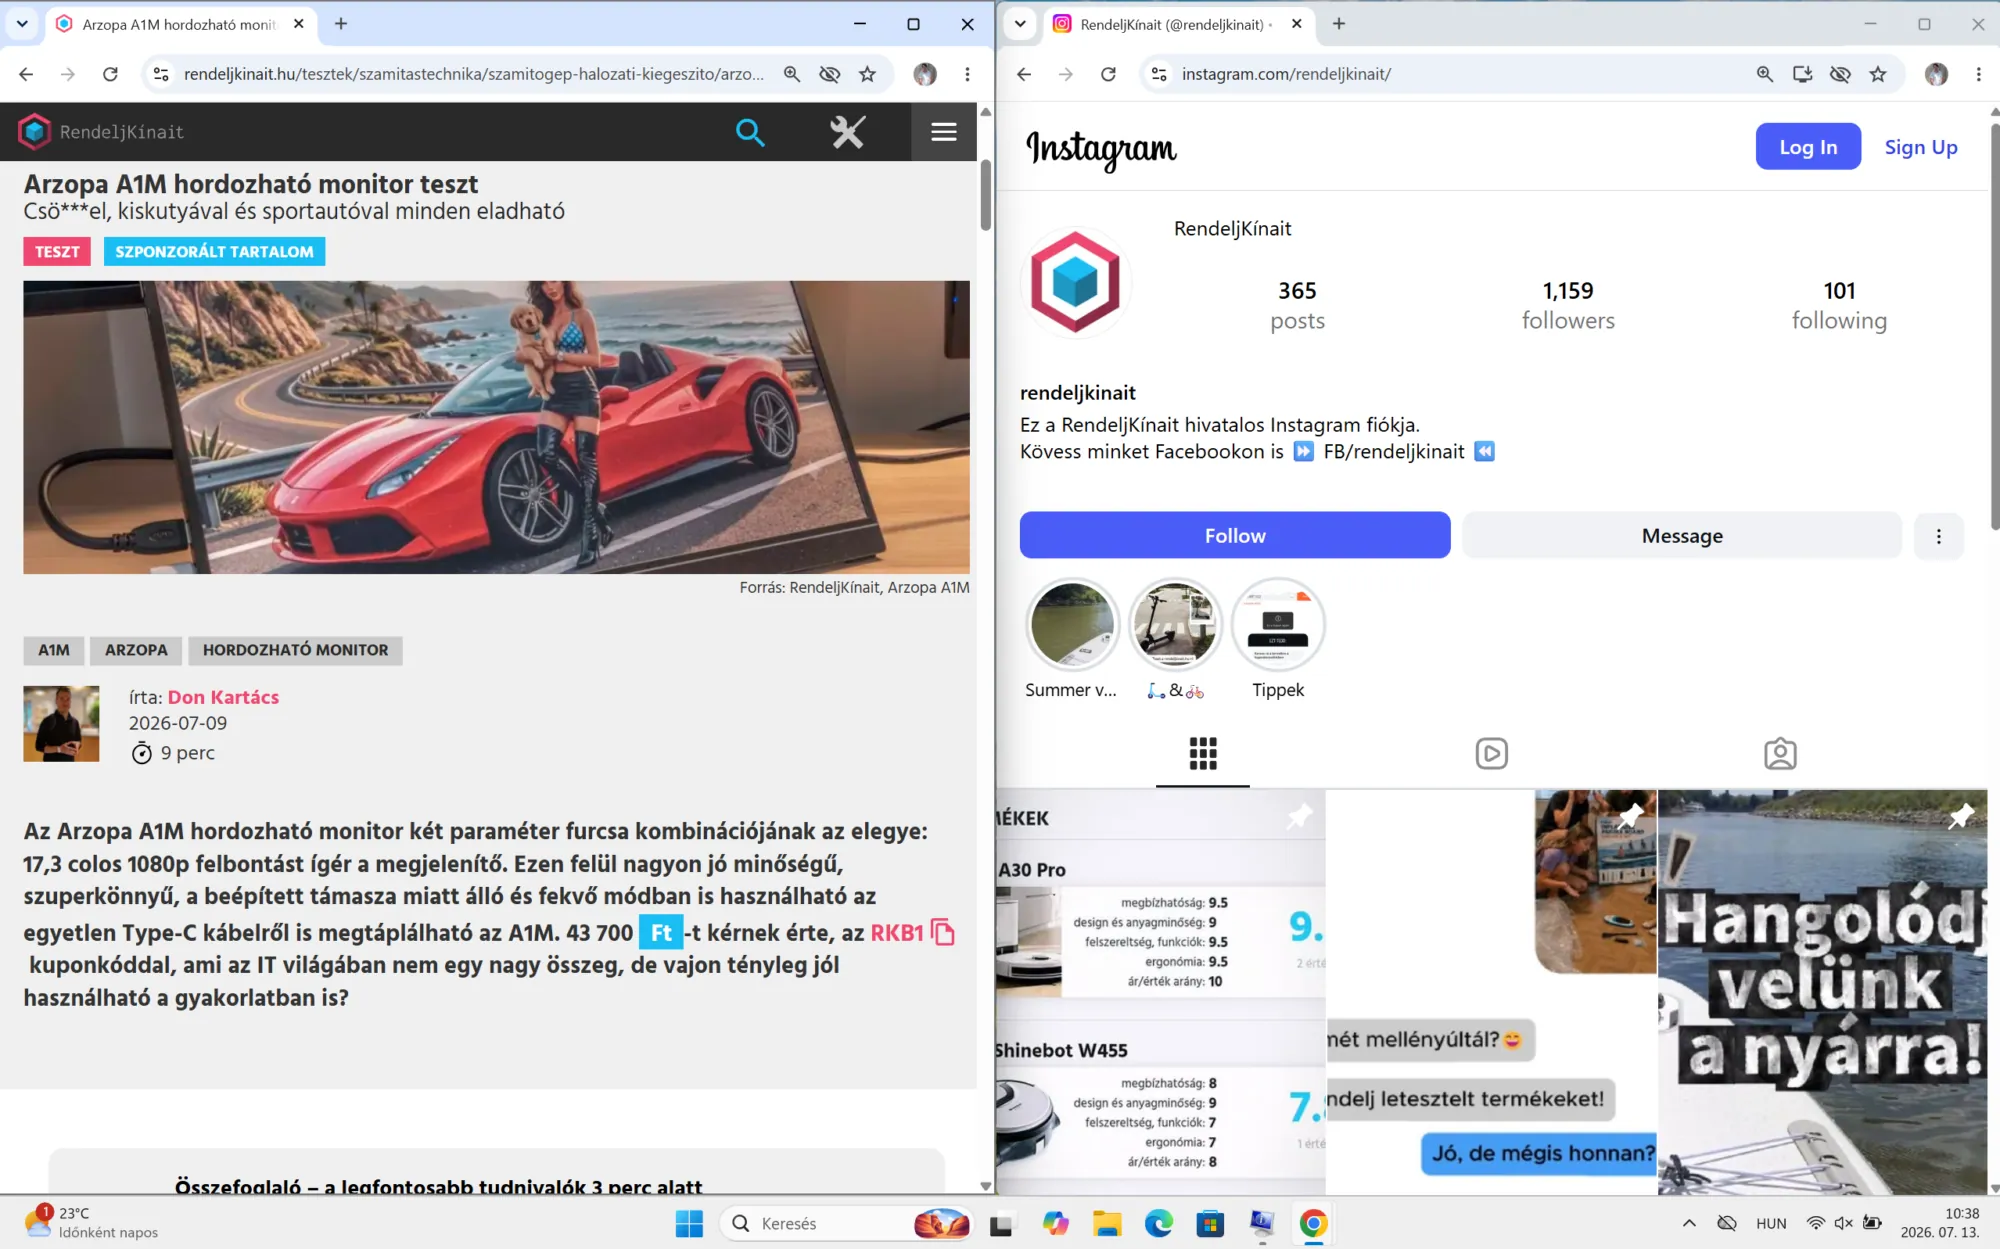Click the instagram.com address bar URL

1286,74
